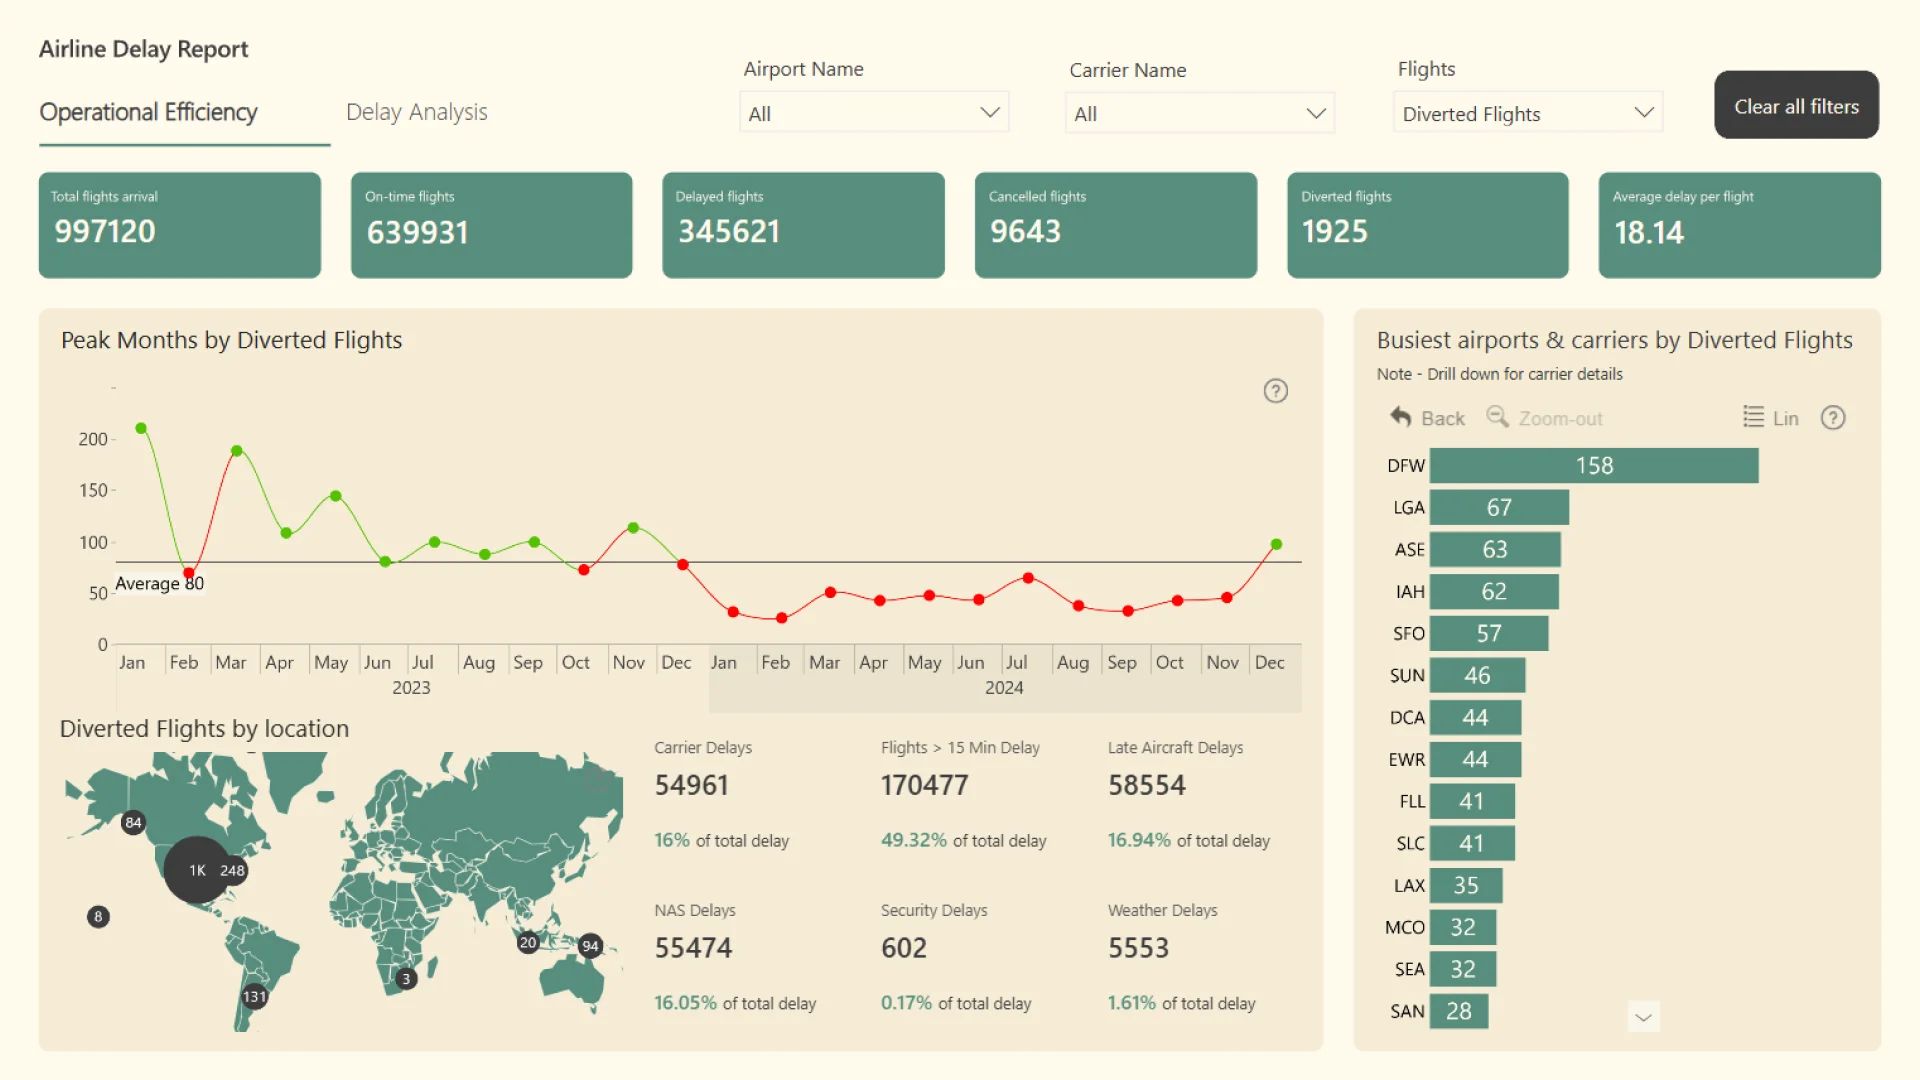
Task: Switch to the Delay Analysis tab
Action: pos(417,112)
